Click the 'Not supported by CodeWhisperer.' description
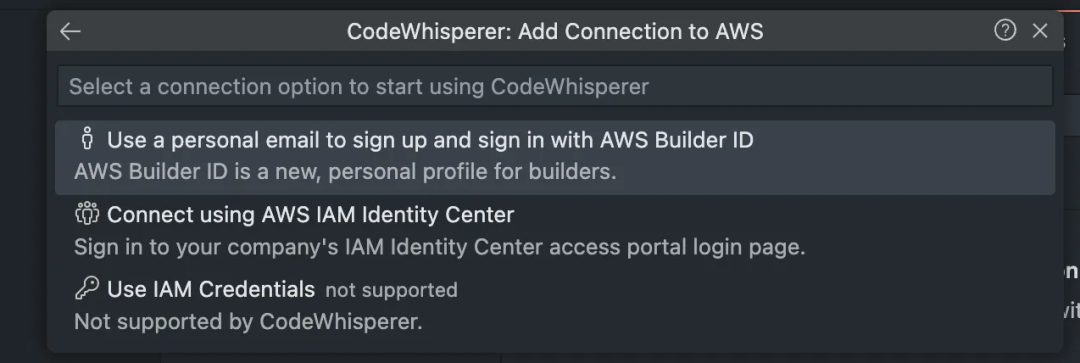This screenshot has width=1080, height=363. pyautogui.click(x=248, y=322)
